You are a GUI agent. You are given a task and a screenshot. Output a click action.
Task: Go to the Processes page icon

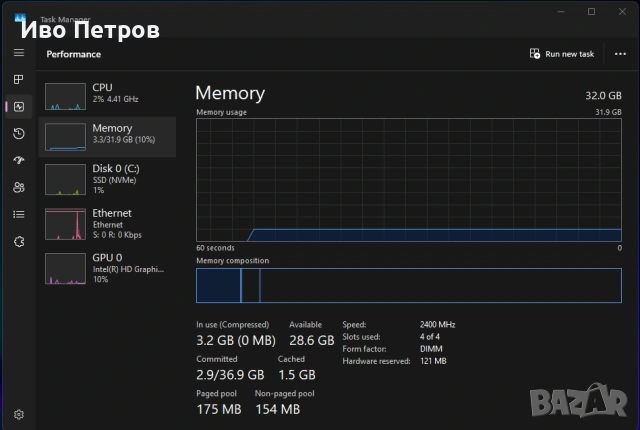[x=18, y=79]
